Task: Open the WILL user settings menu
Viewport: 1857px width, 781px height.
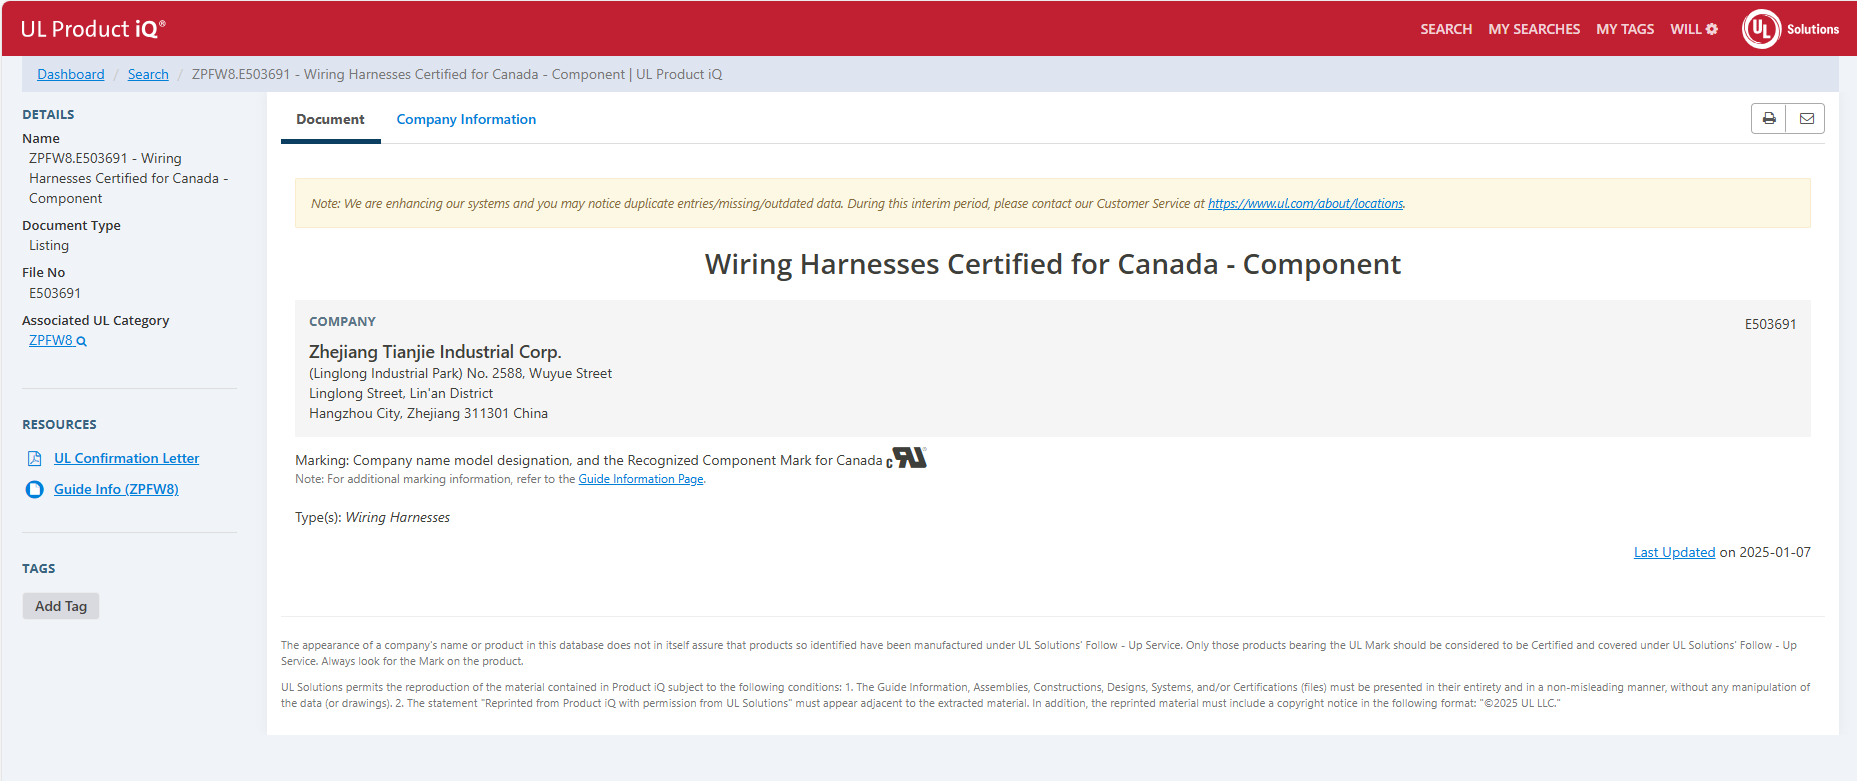Action: coord(1693,29)
